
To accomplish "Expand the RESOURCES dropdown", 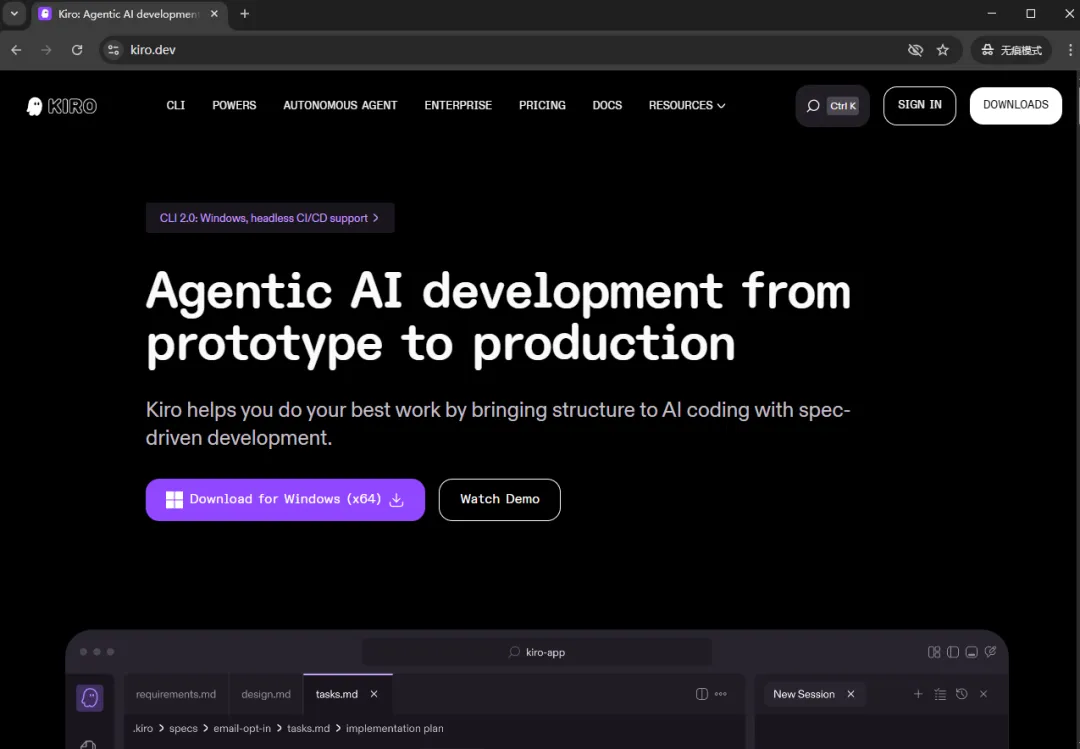I will (x=687, y=105).
